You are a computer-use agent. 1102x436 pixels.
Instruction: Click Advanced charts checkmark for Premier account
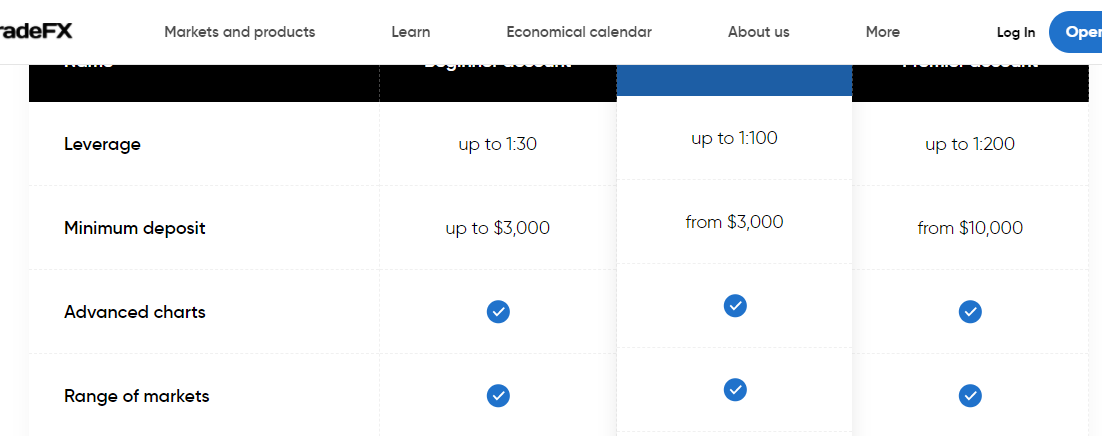pos(970,312)
